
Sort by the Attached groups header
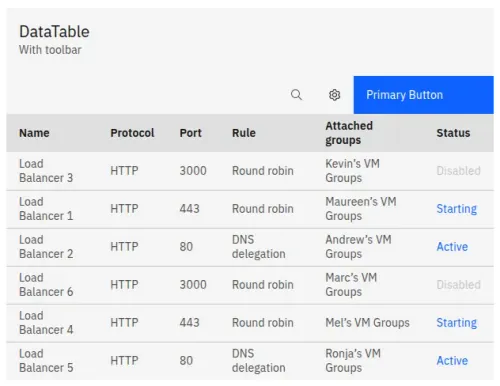pyautogui.click(x=349, y=133)
